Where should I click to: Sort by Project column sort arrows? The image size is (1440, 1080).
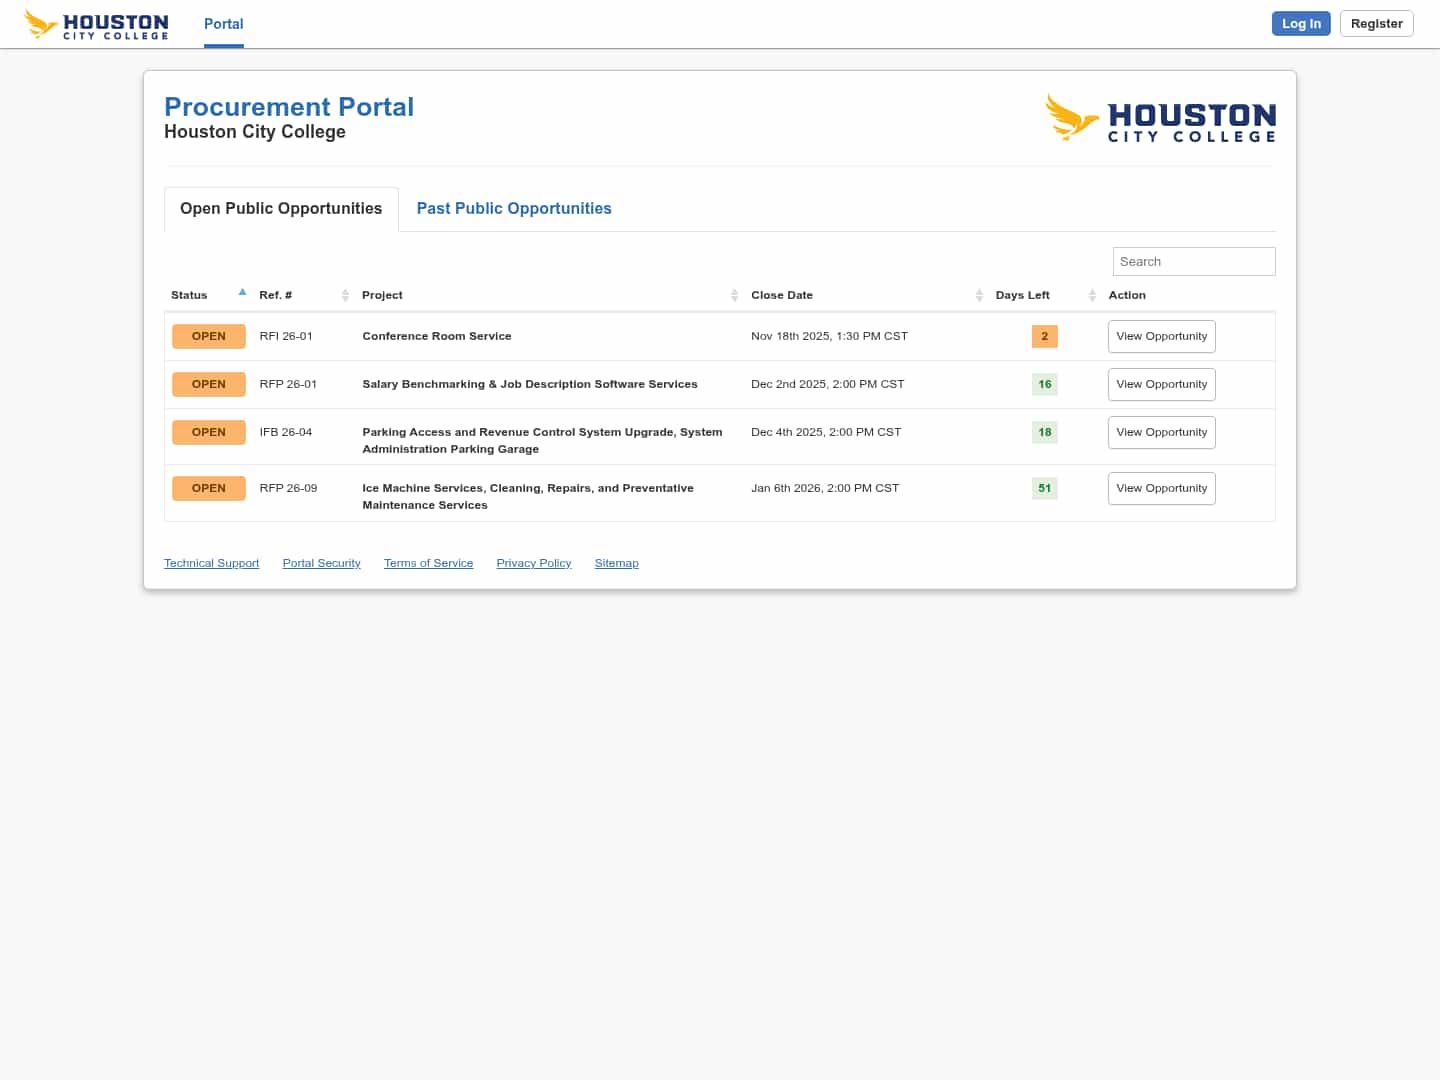click(734, 295)
